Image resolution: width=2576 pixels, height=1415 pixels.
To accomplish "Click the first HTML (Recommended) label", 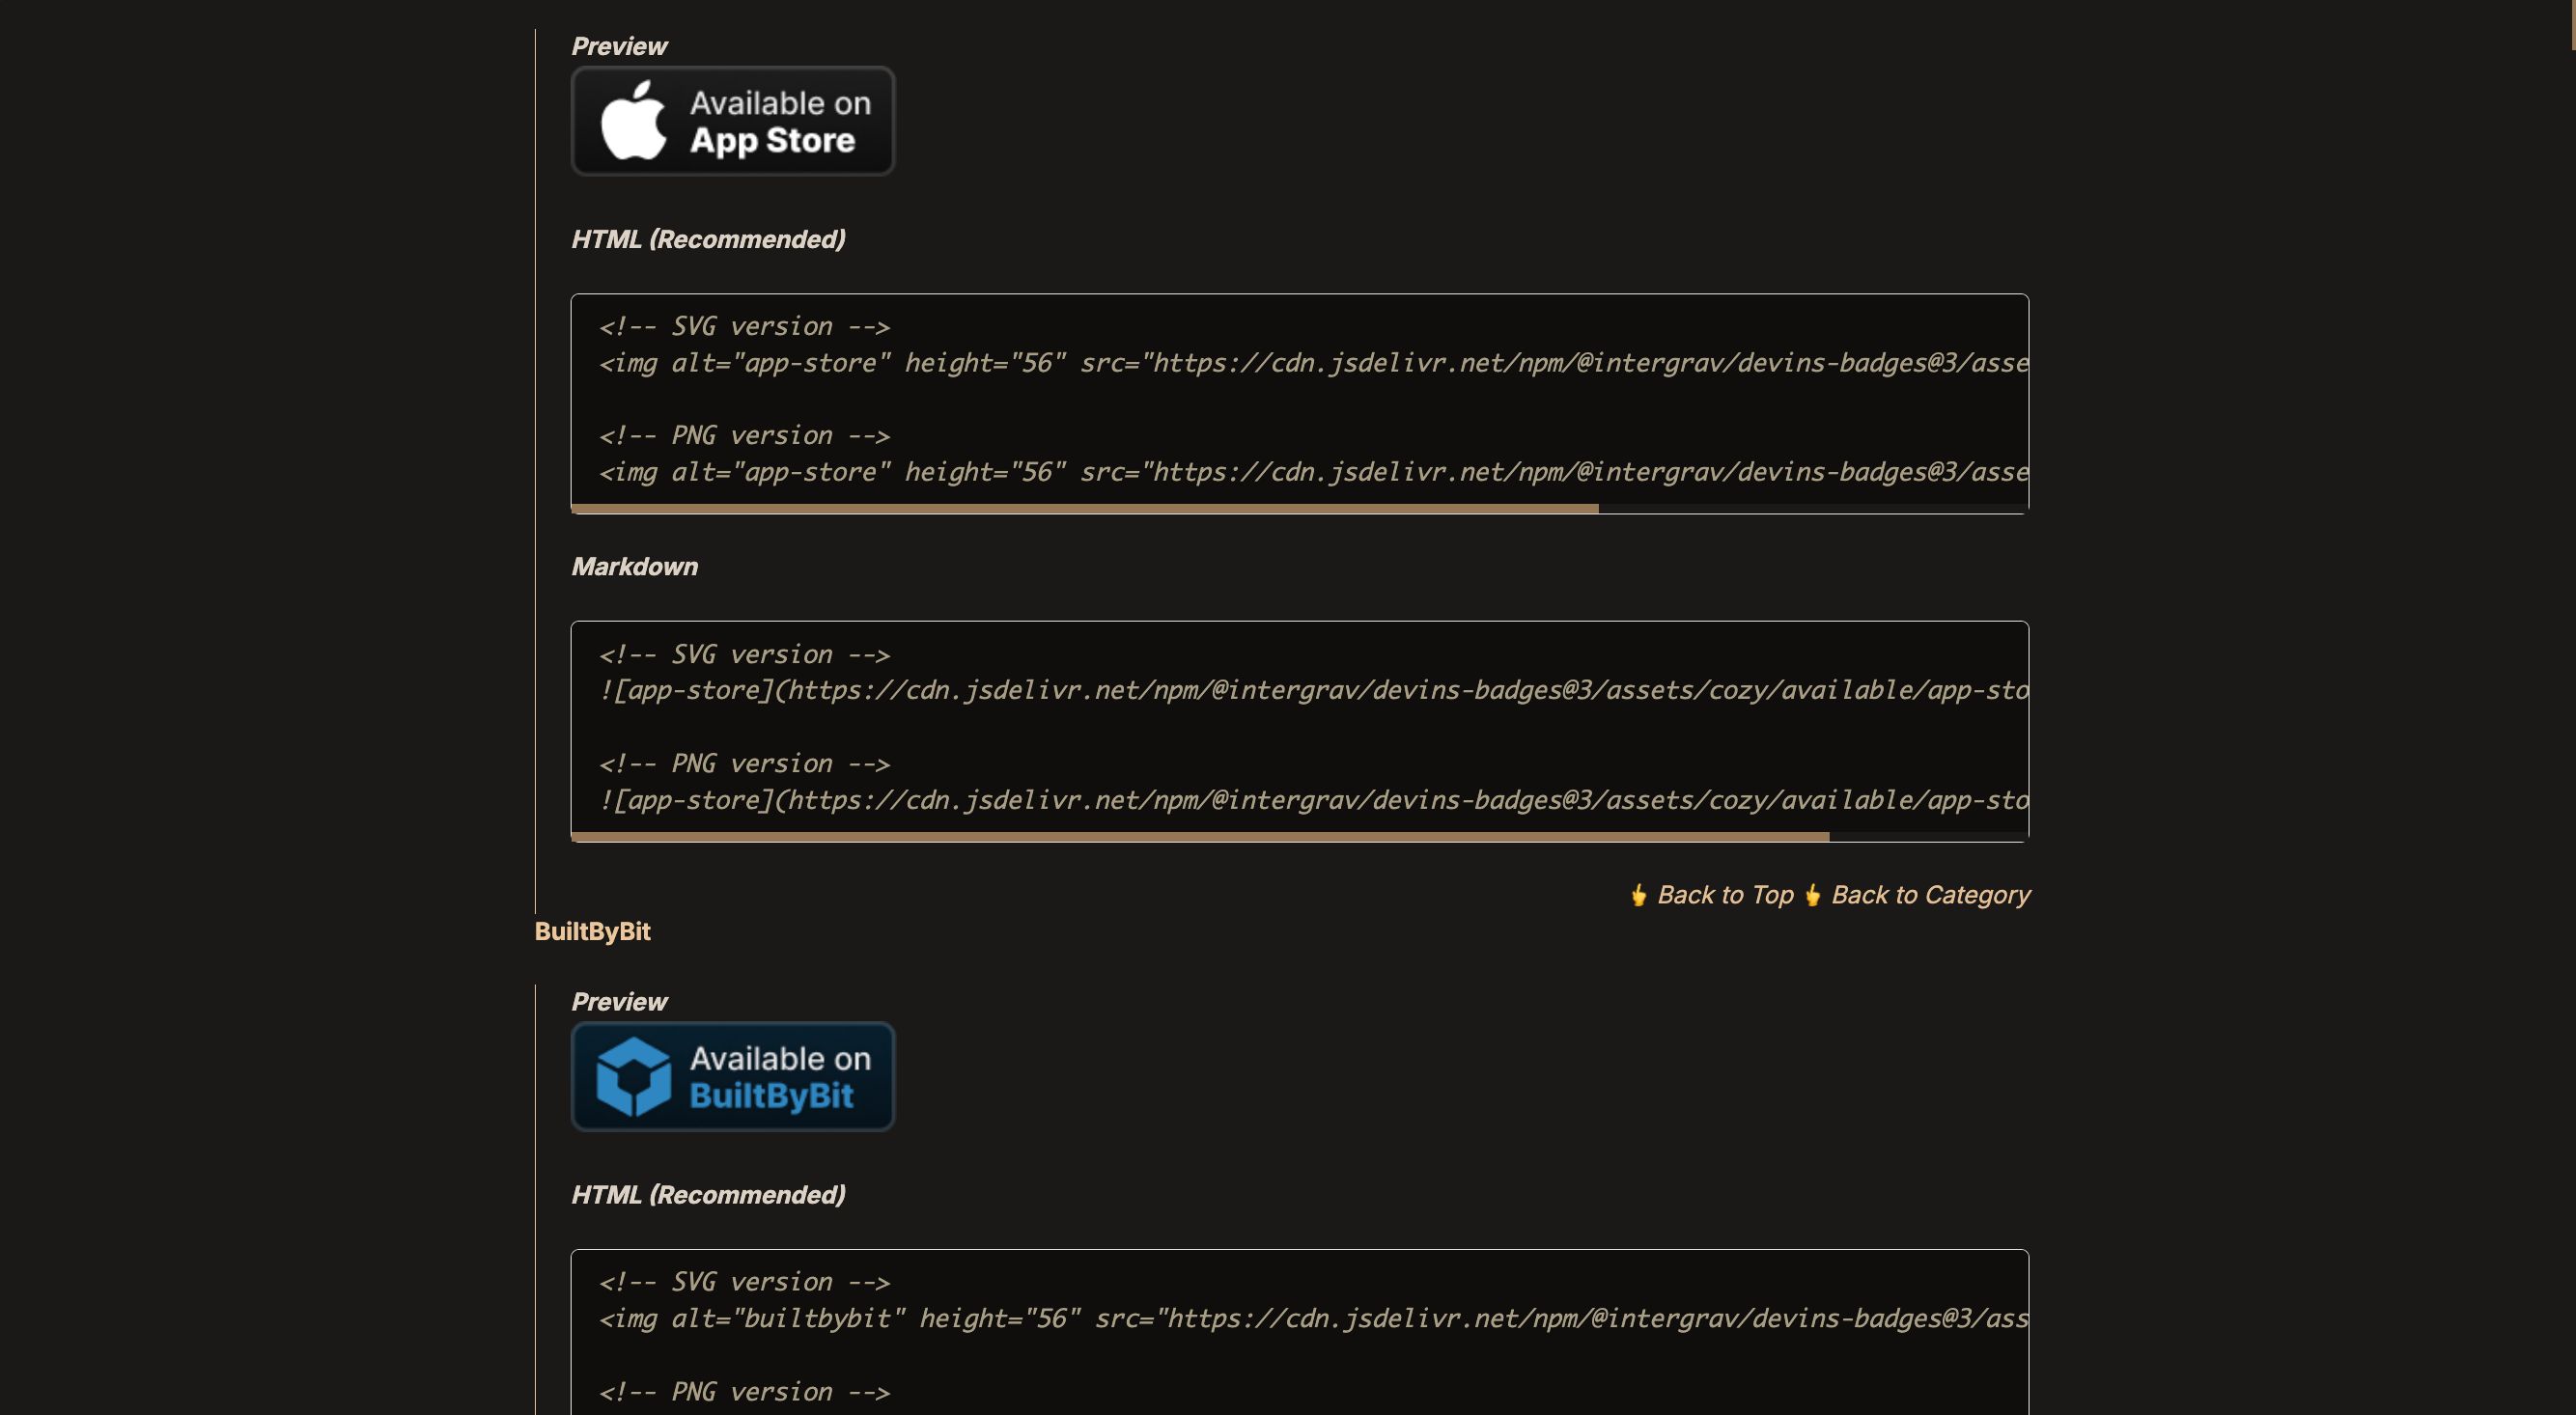I will click(x=708, y=239).
